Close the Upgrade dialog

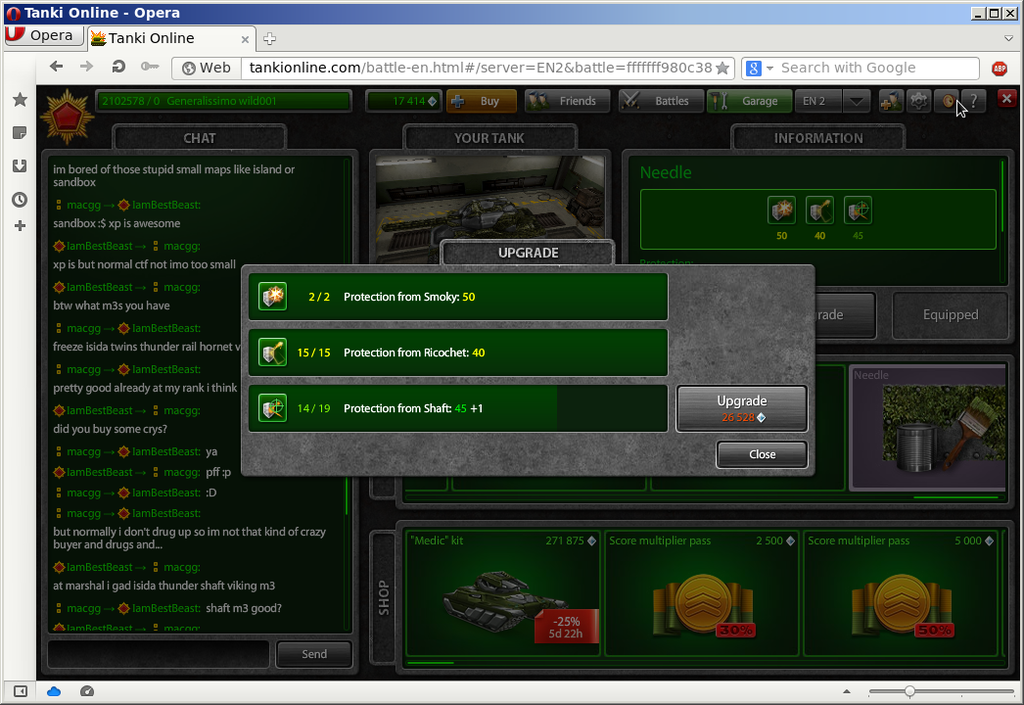tap(761, 454)
